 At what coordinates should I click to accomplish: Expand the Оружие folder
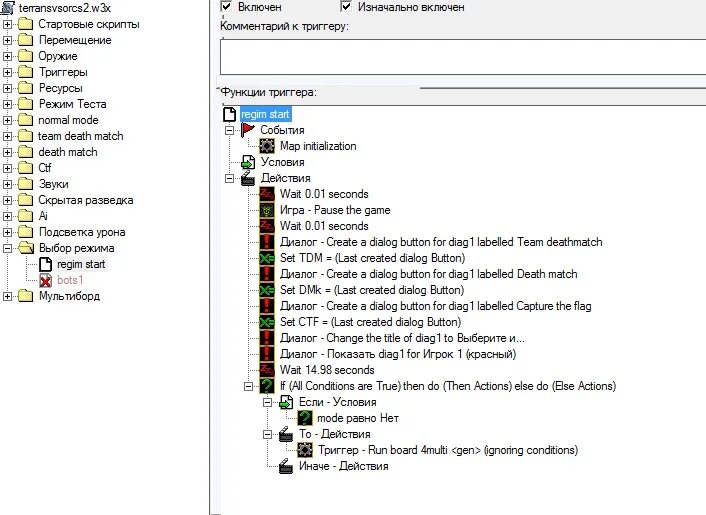[7, 56]
